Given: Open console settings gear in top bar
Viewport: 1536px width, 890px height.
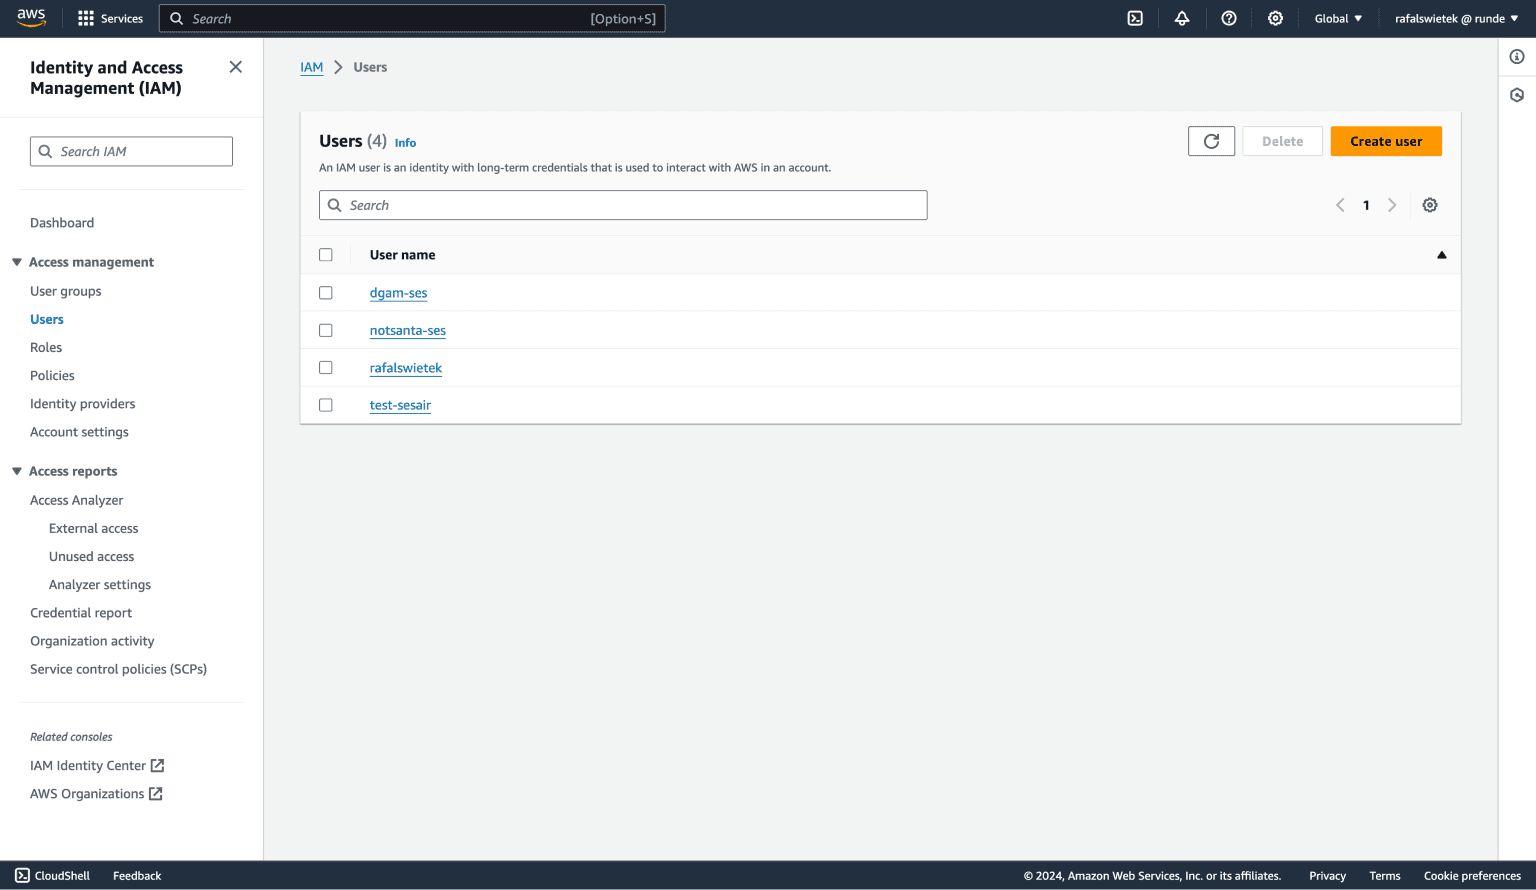Looking at the screenshot, I should (x=1275, y=18).
